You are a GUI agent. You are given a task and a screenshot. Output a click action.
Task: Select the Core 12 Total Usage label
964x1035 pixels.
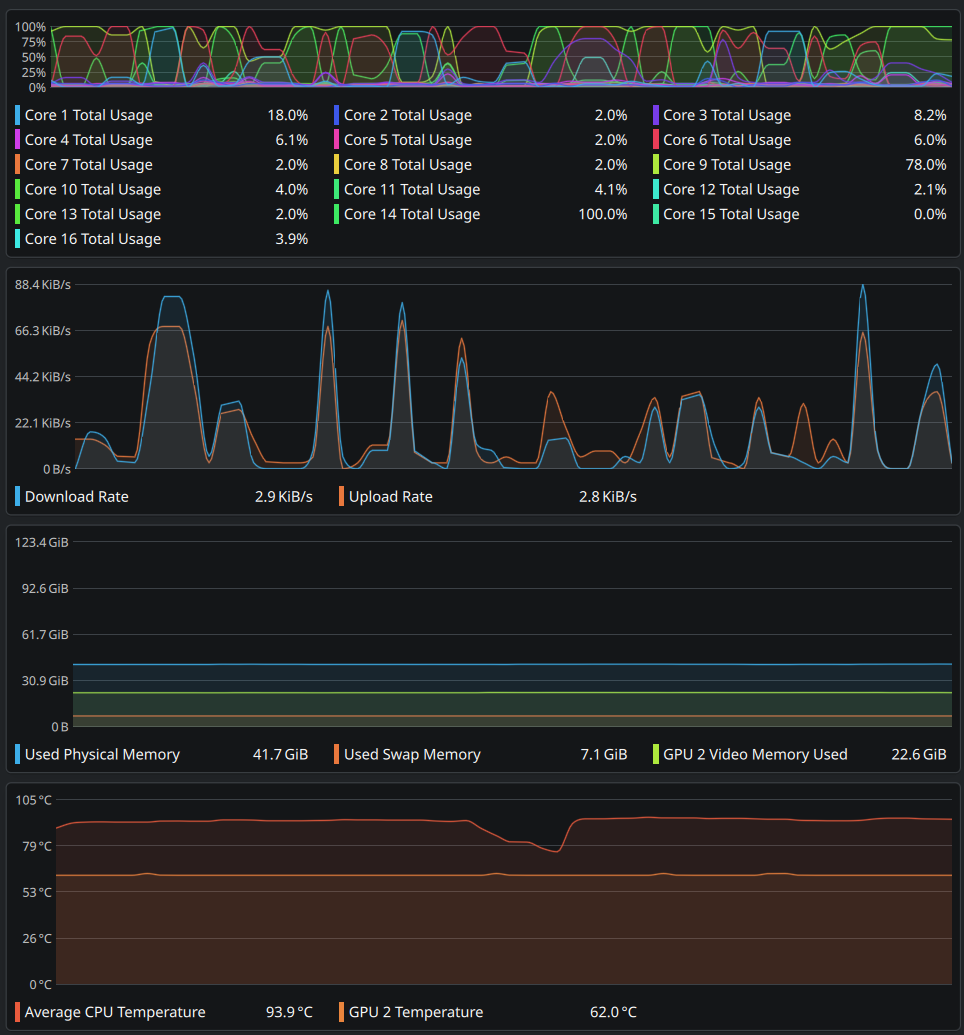pos(731,189)
